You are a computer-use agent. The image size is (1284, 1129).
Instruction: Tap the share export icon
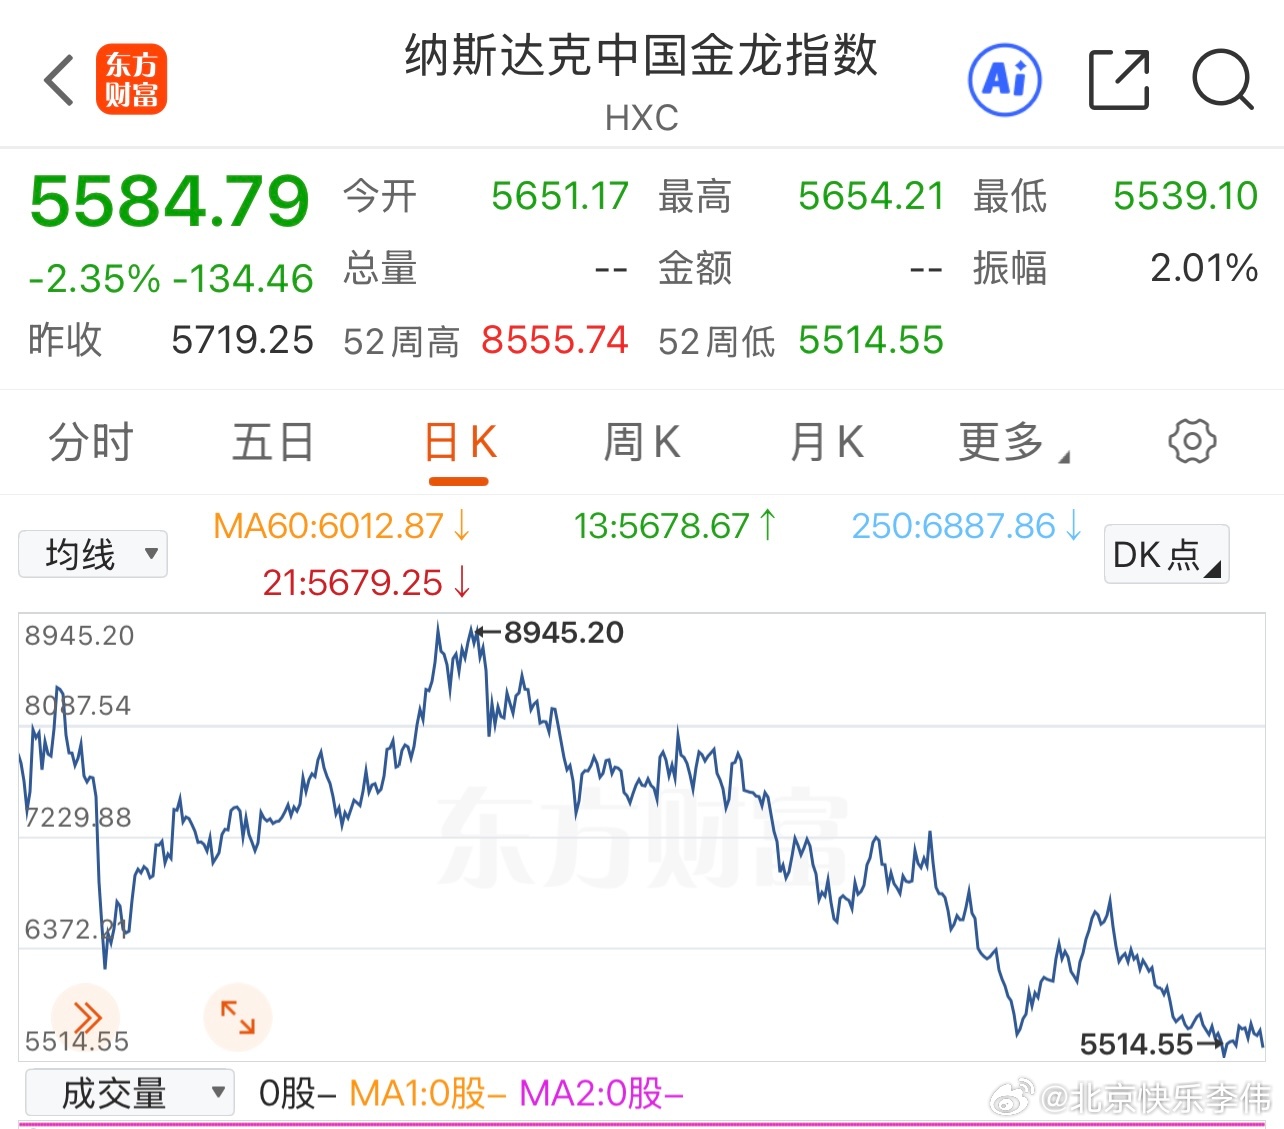1119,79
